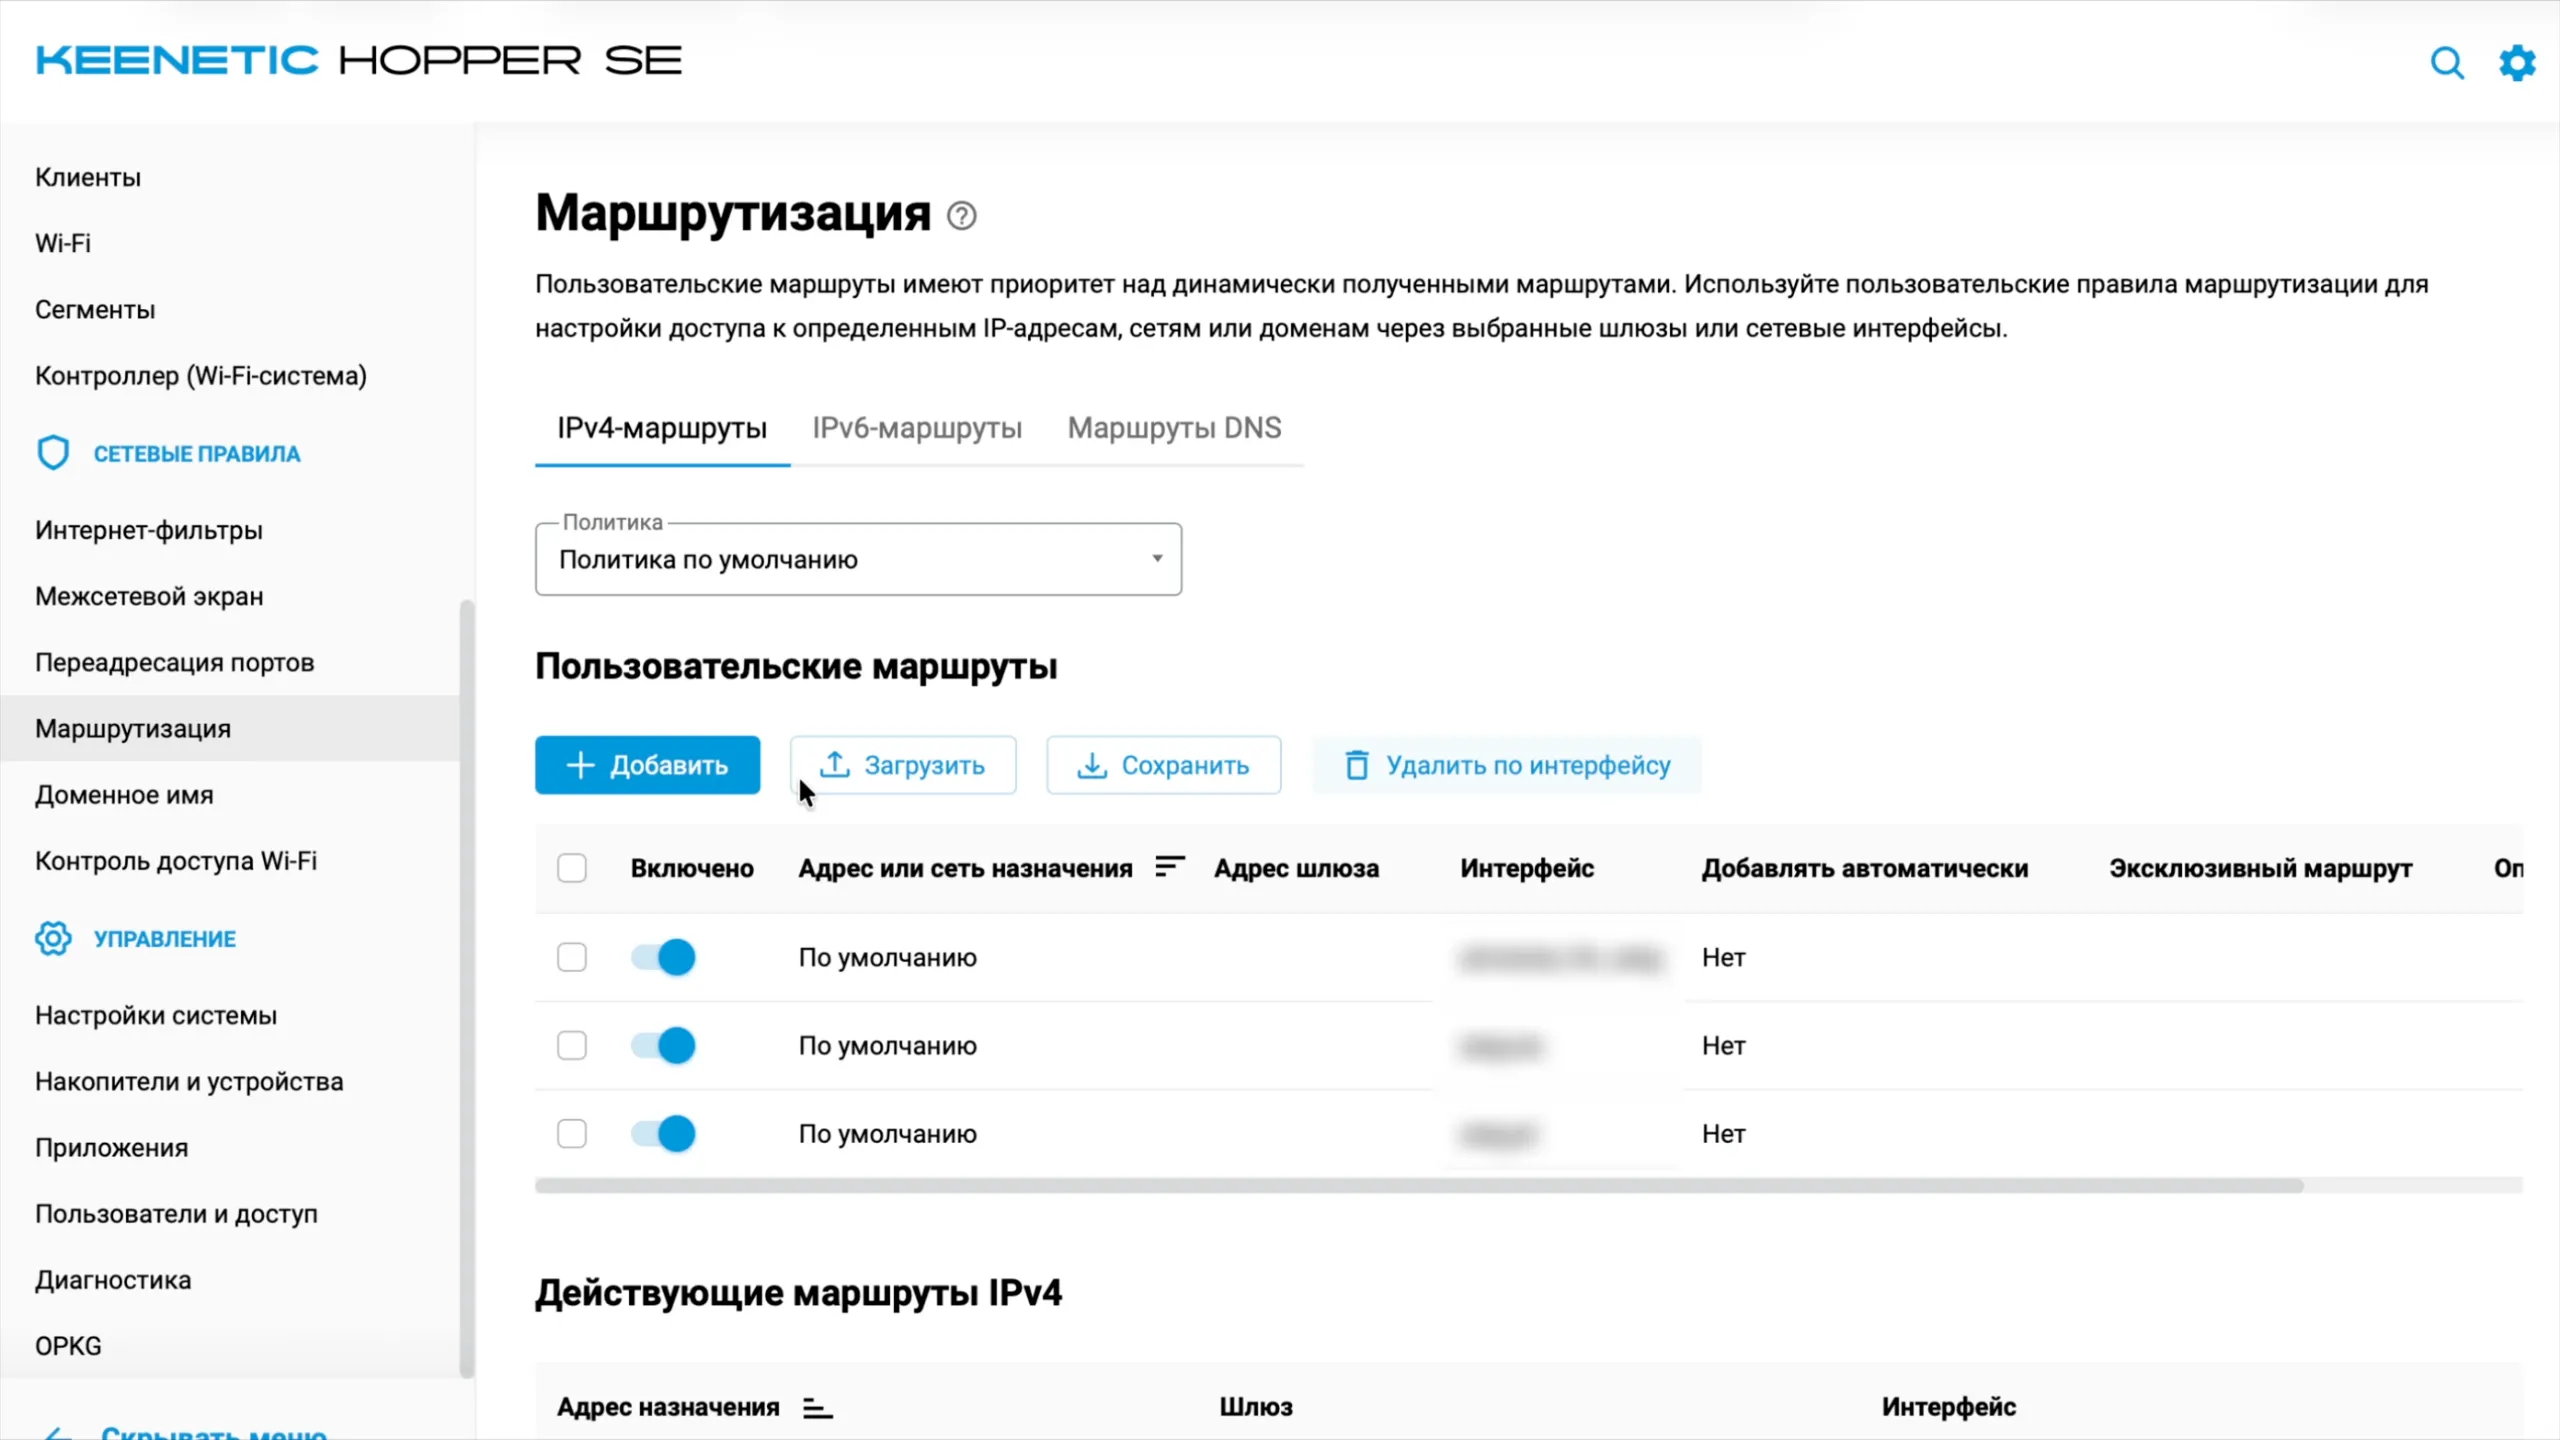The height and width of the screenshot is (1440, 2560).
Task: Click the help question mark beside Маршрутизация
Action: point(962,215)
